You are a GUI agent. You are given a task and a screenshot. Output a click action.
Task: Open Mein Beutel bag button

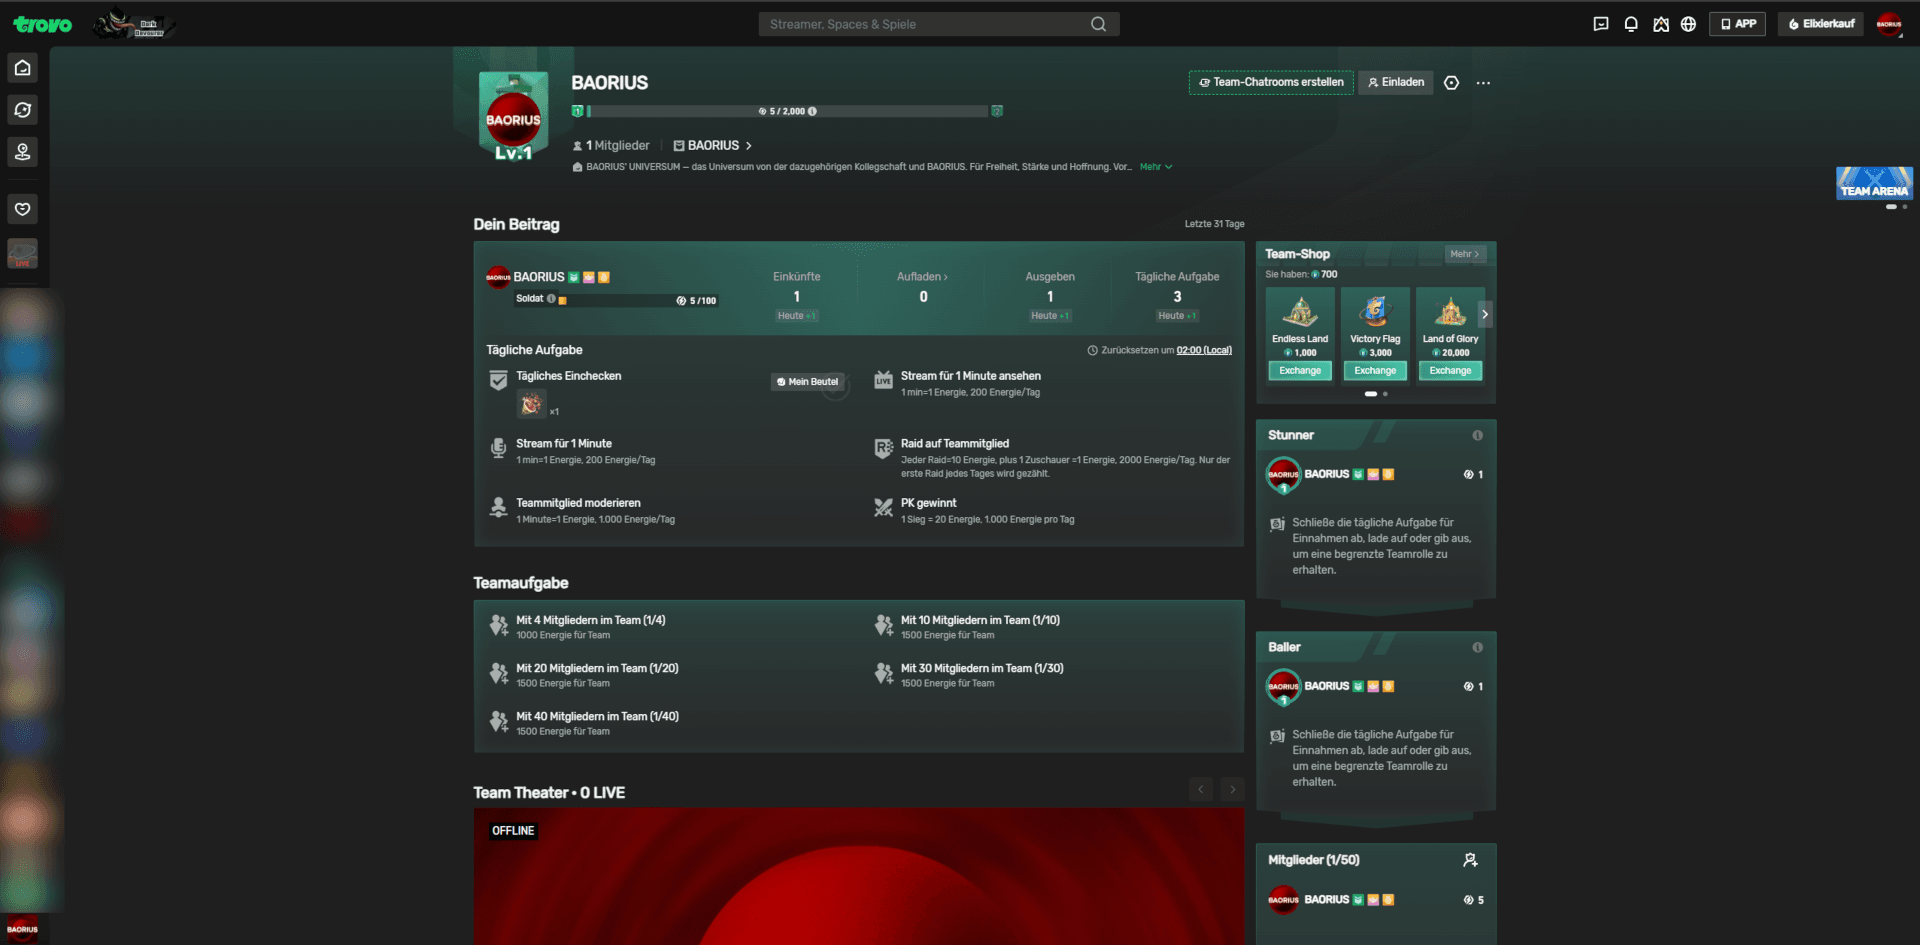click(807, 382)
